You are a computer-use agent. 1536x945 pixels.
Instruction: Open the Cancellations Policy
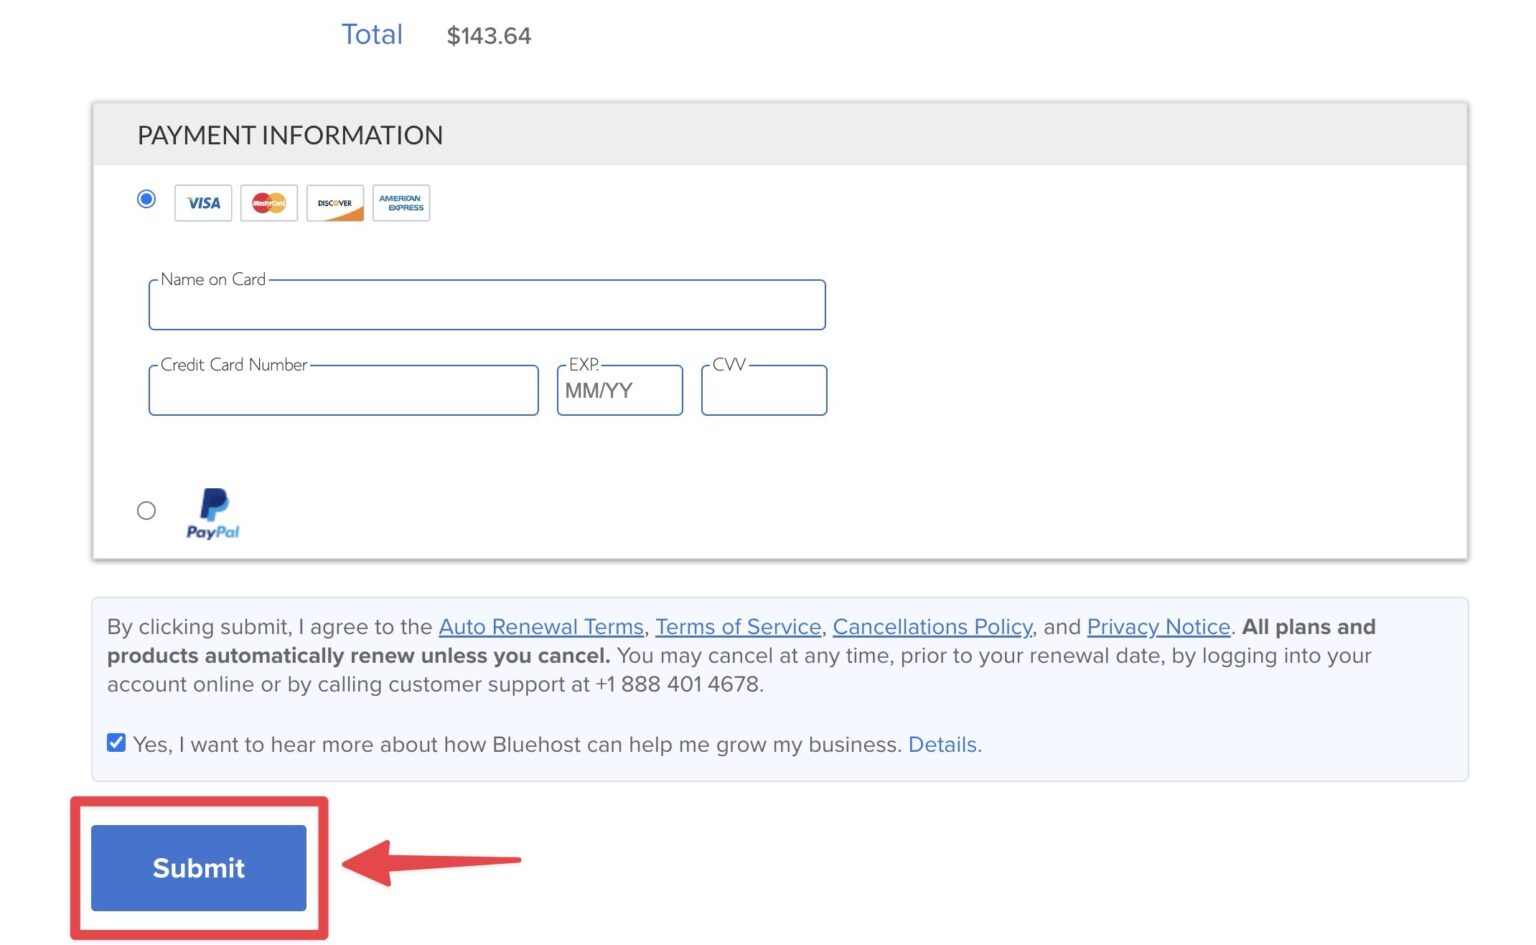coord(933,627)
